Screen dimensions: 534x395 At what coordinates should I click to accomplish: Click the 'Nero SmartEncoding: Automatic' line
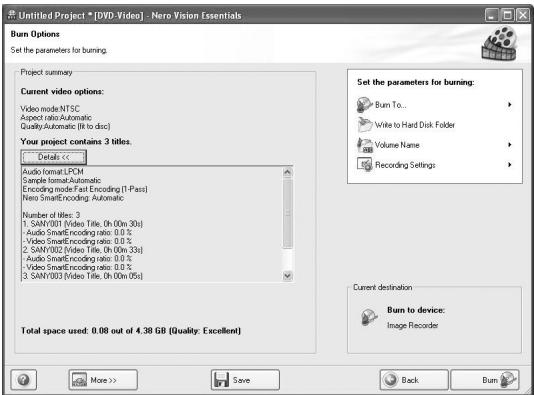click(73, 198)
